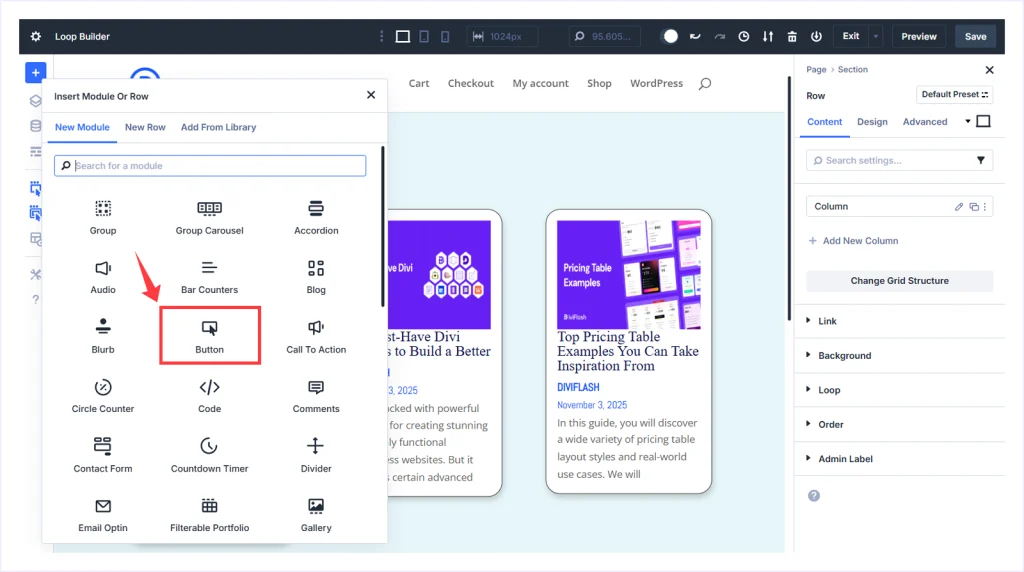Click the history clock icon in toolbar
The width and height of the screenshot is (1024, 572).
[x=744, y=36]
